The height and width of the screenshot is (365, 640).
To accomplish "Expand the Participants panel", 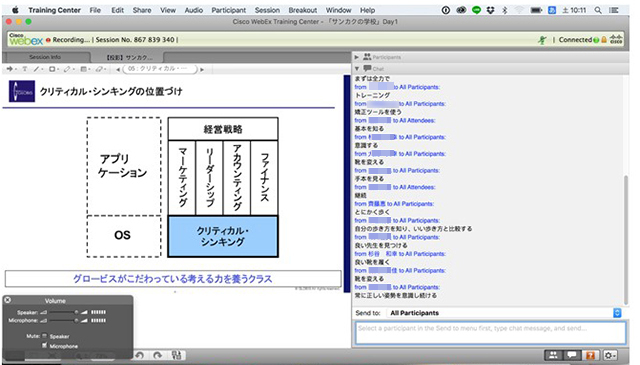I will coord(356,57).
